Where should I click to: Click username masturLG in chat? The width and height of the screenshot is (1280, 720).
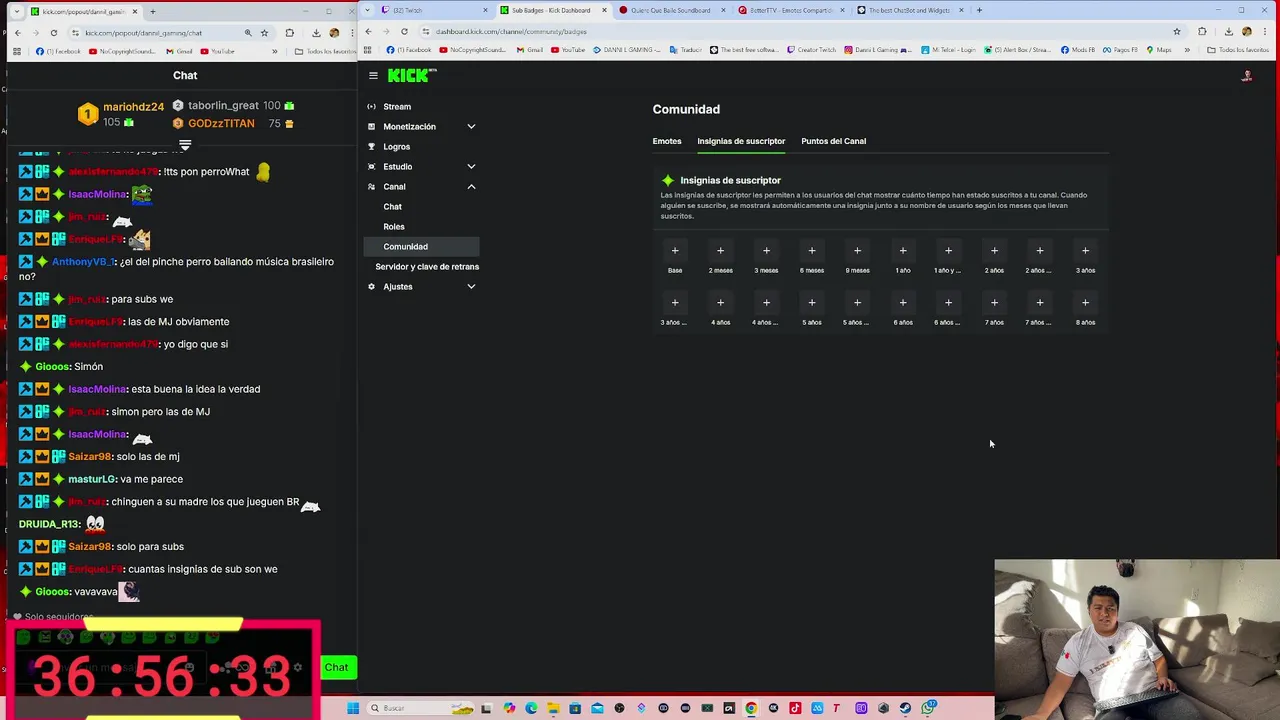coord(92,479)
